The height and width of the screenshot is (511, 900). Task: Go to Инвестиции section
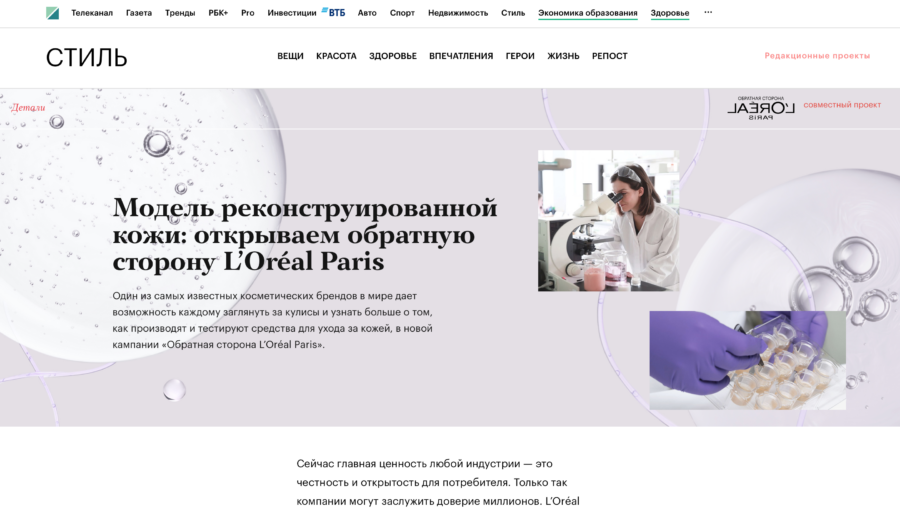coord(292,13)
